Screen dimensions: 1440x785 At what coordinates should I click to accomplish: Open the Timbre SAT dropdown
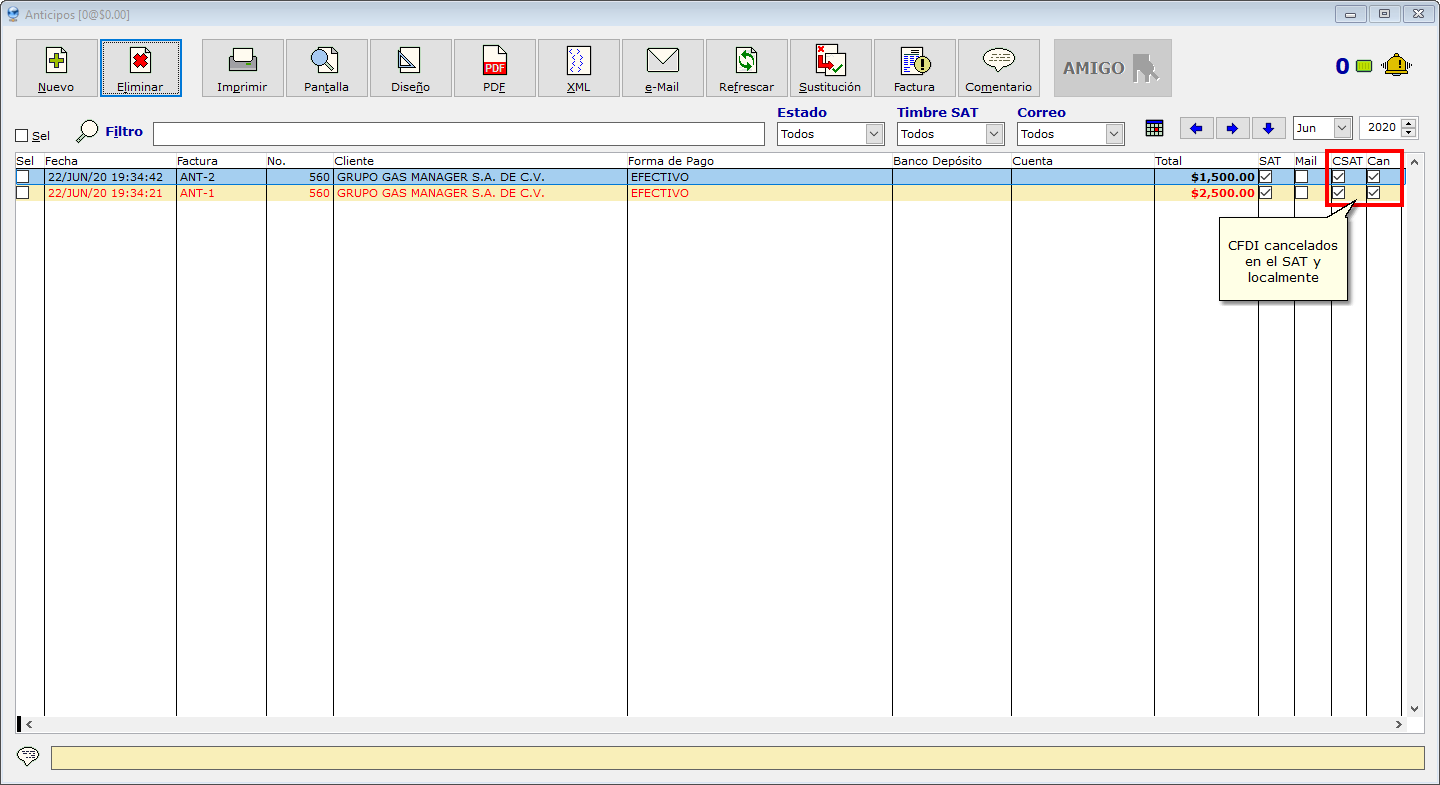pyautogui.click(x=994, y=134)
